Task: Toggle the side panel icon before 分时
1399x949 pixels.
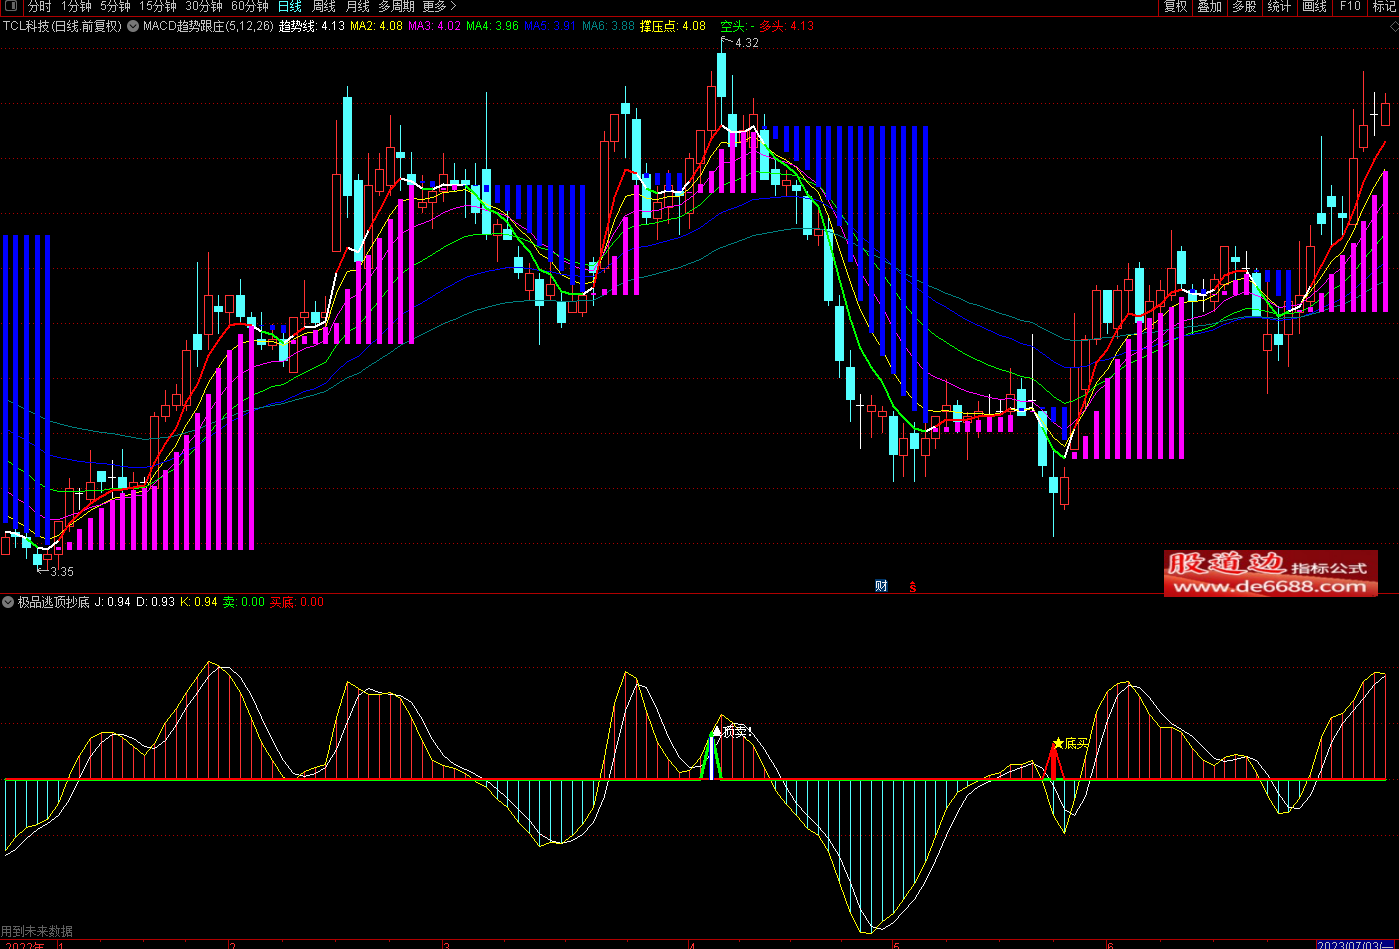Action: click(x=11, y=7)
